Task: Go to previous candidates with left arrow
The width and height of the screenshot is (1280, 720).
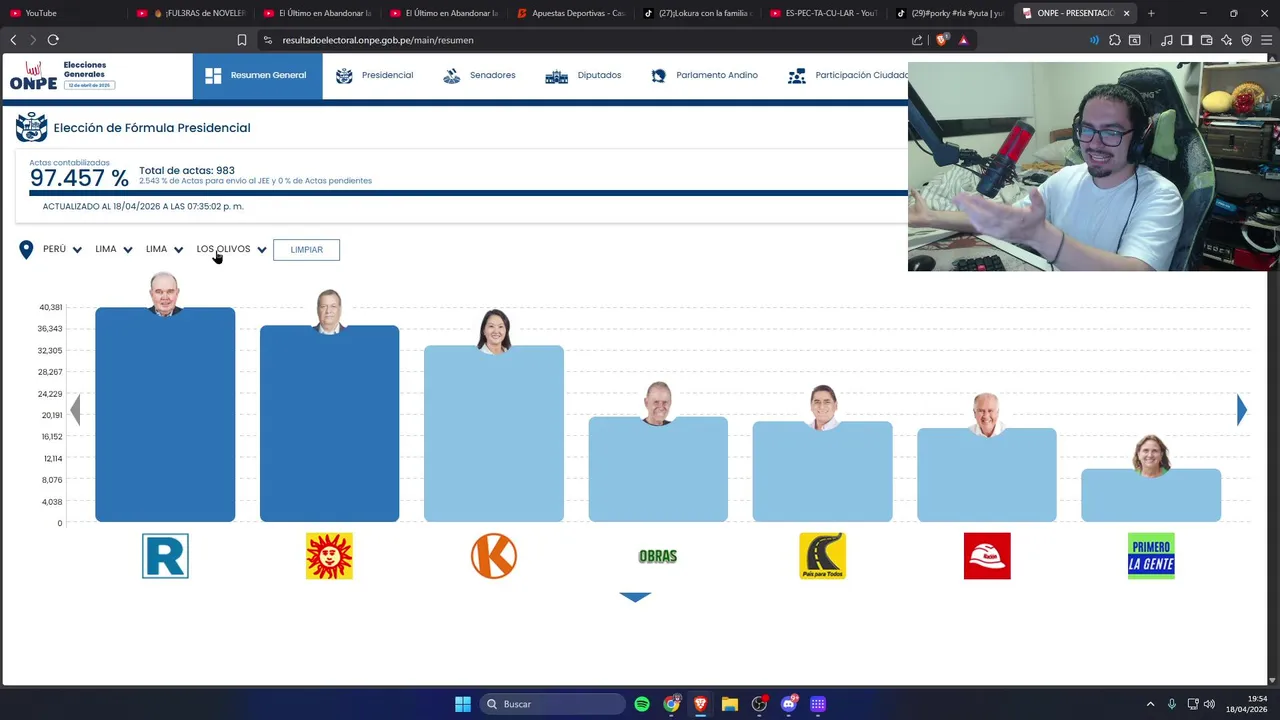Action: click(x=75, y=410)
